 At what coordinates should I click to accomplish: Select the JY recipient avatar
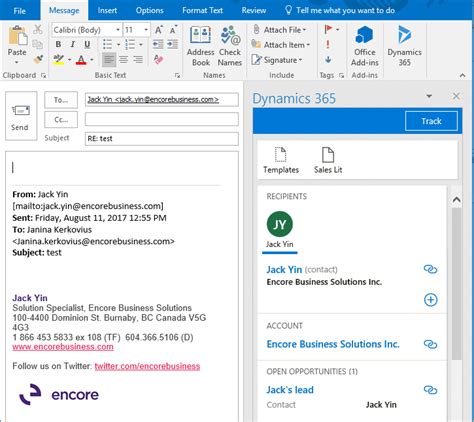pyautogui.click(x=280, y=224)
